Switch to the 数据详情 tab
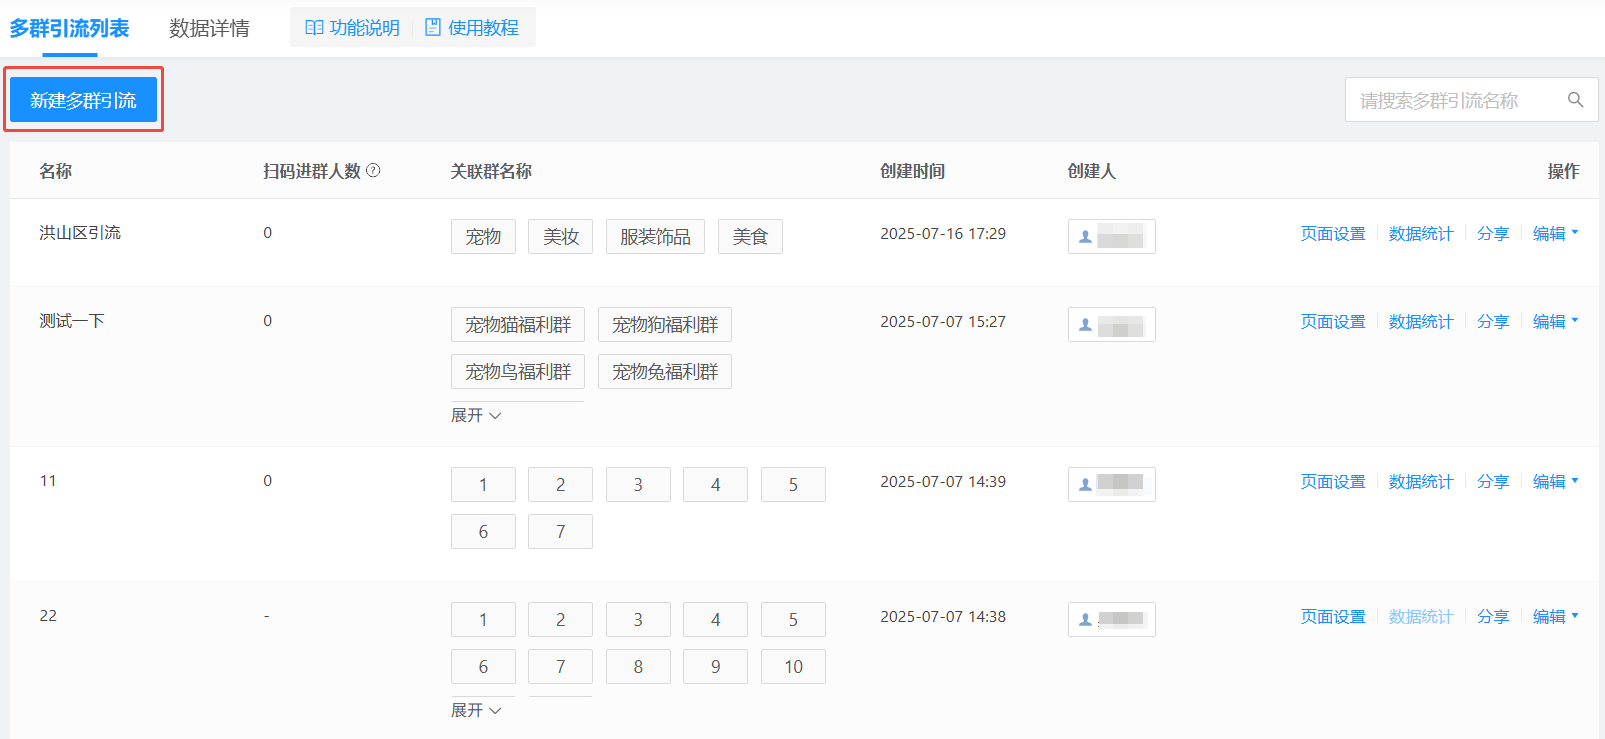Screen dimensions: 1605x739 click(x=209, y=28)
